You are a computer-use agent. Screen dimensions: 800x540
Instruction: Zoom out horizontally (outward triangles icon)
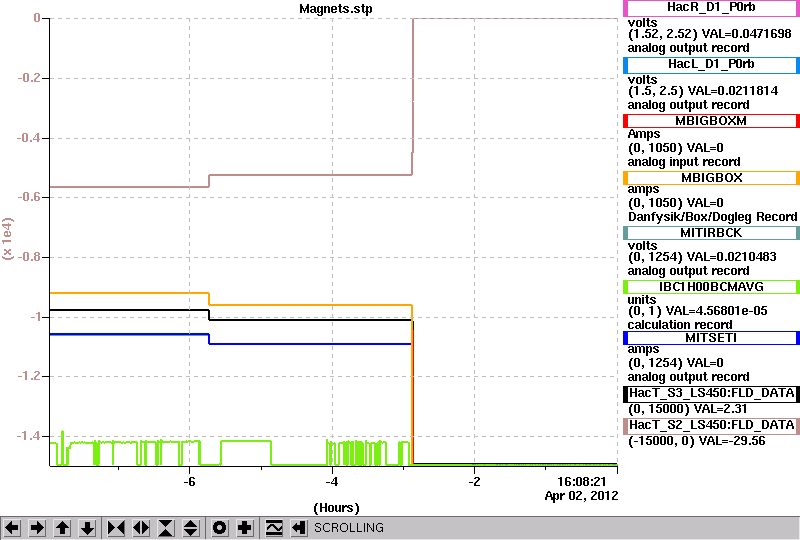pyautogui.click(x=141, y=528)
